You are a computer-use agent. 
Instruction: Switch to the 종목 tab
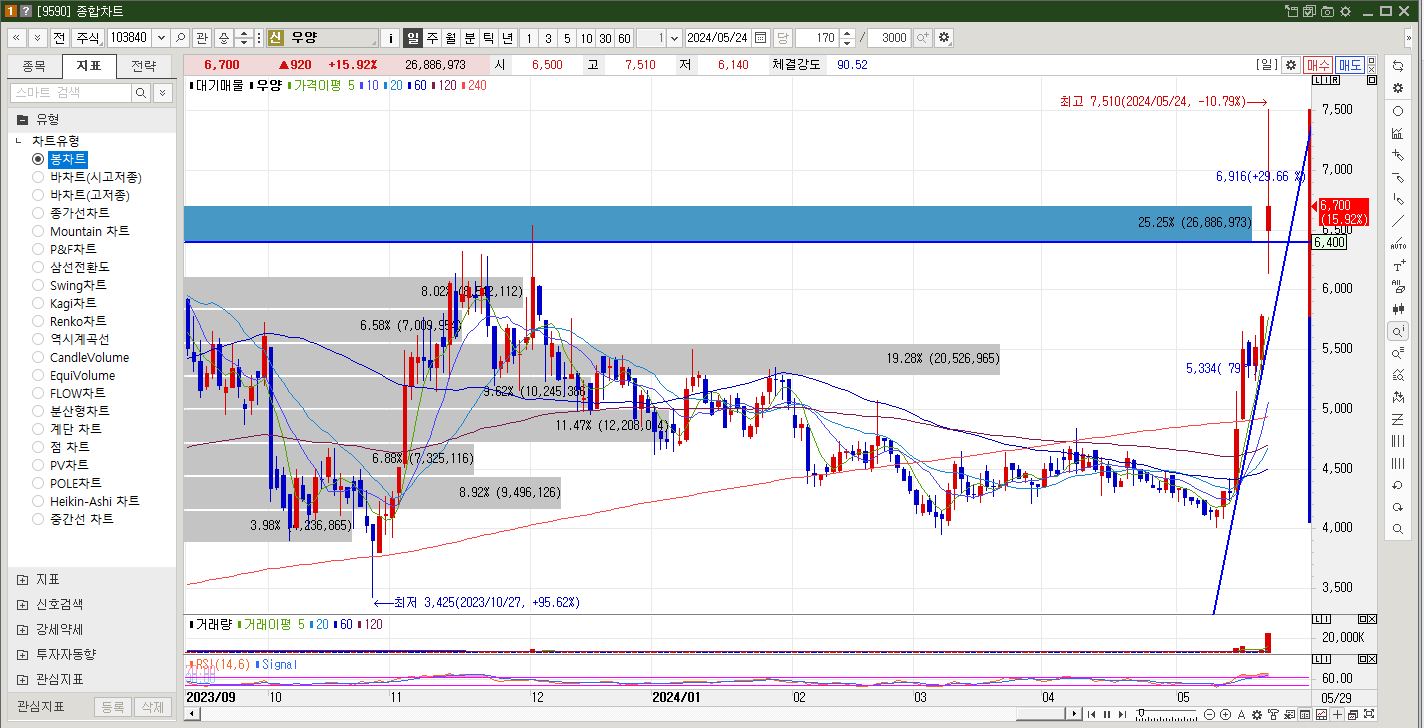pos(34,67)
